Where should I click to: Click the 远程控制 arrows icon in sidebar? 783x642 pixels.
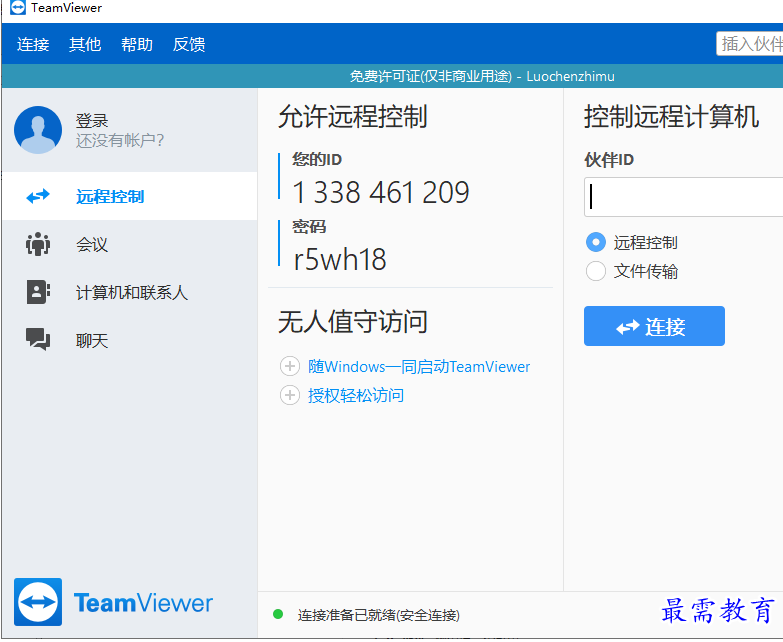click(38, 196)
